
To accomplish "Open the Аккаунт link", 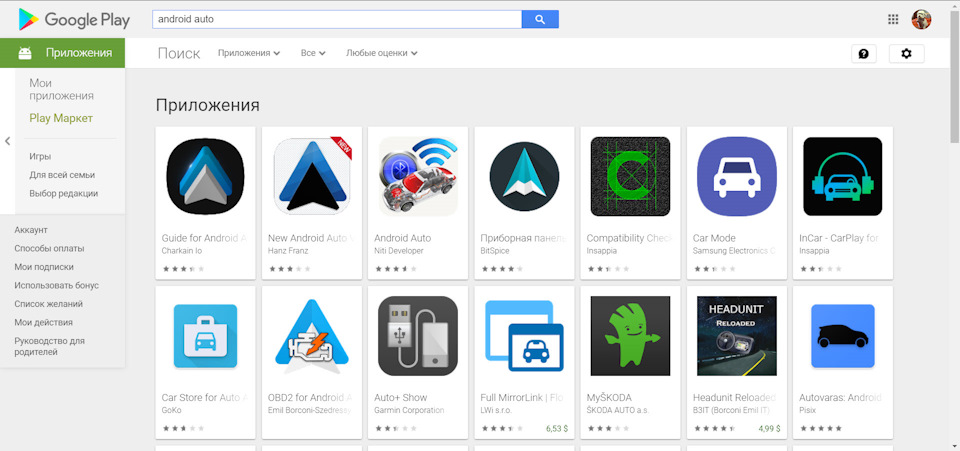I will [31, 230].
